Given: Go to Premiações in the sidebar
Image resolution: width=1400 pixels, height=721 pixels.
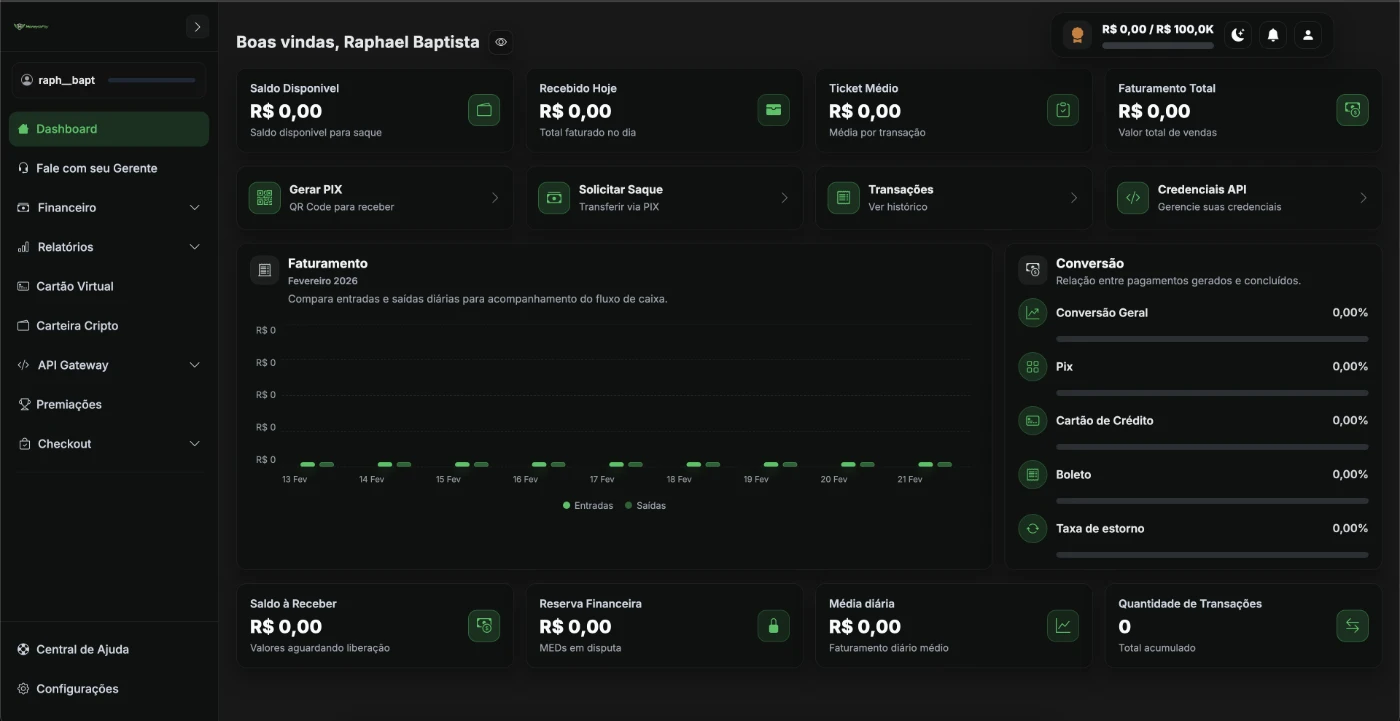Looking at the screenshot, I should (69, 404).
